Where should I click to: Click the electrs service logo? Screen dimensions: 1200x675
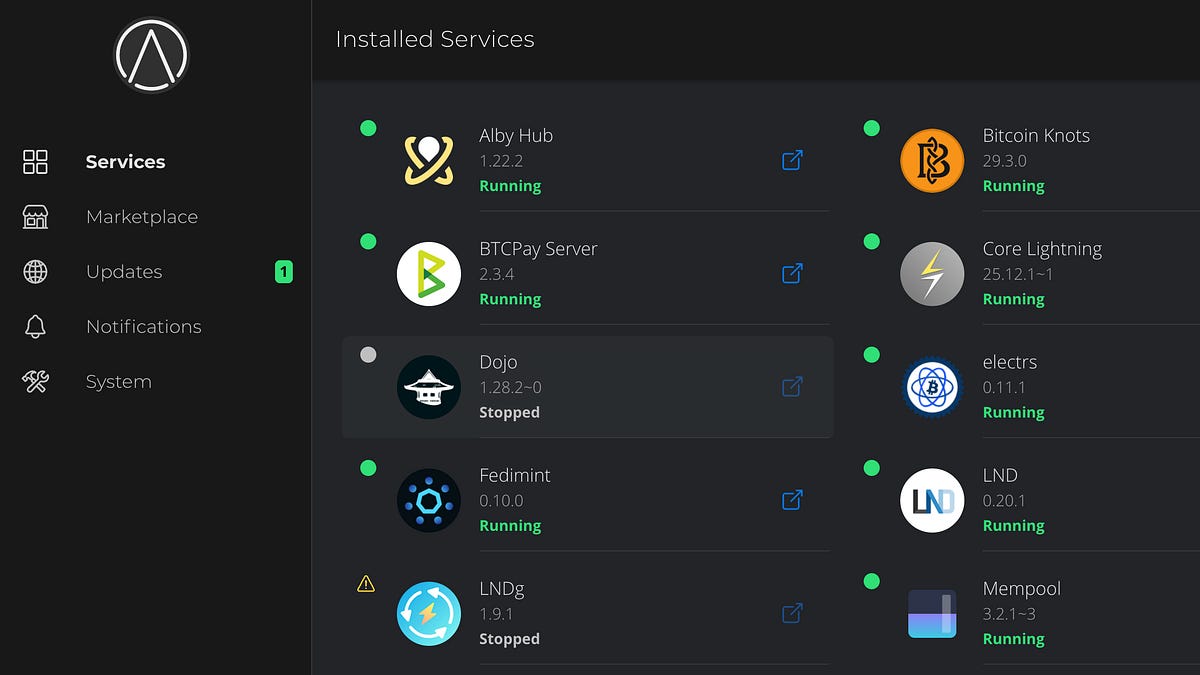coord(932,386)
